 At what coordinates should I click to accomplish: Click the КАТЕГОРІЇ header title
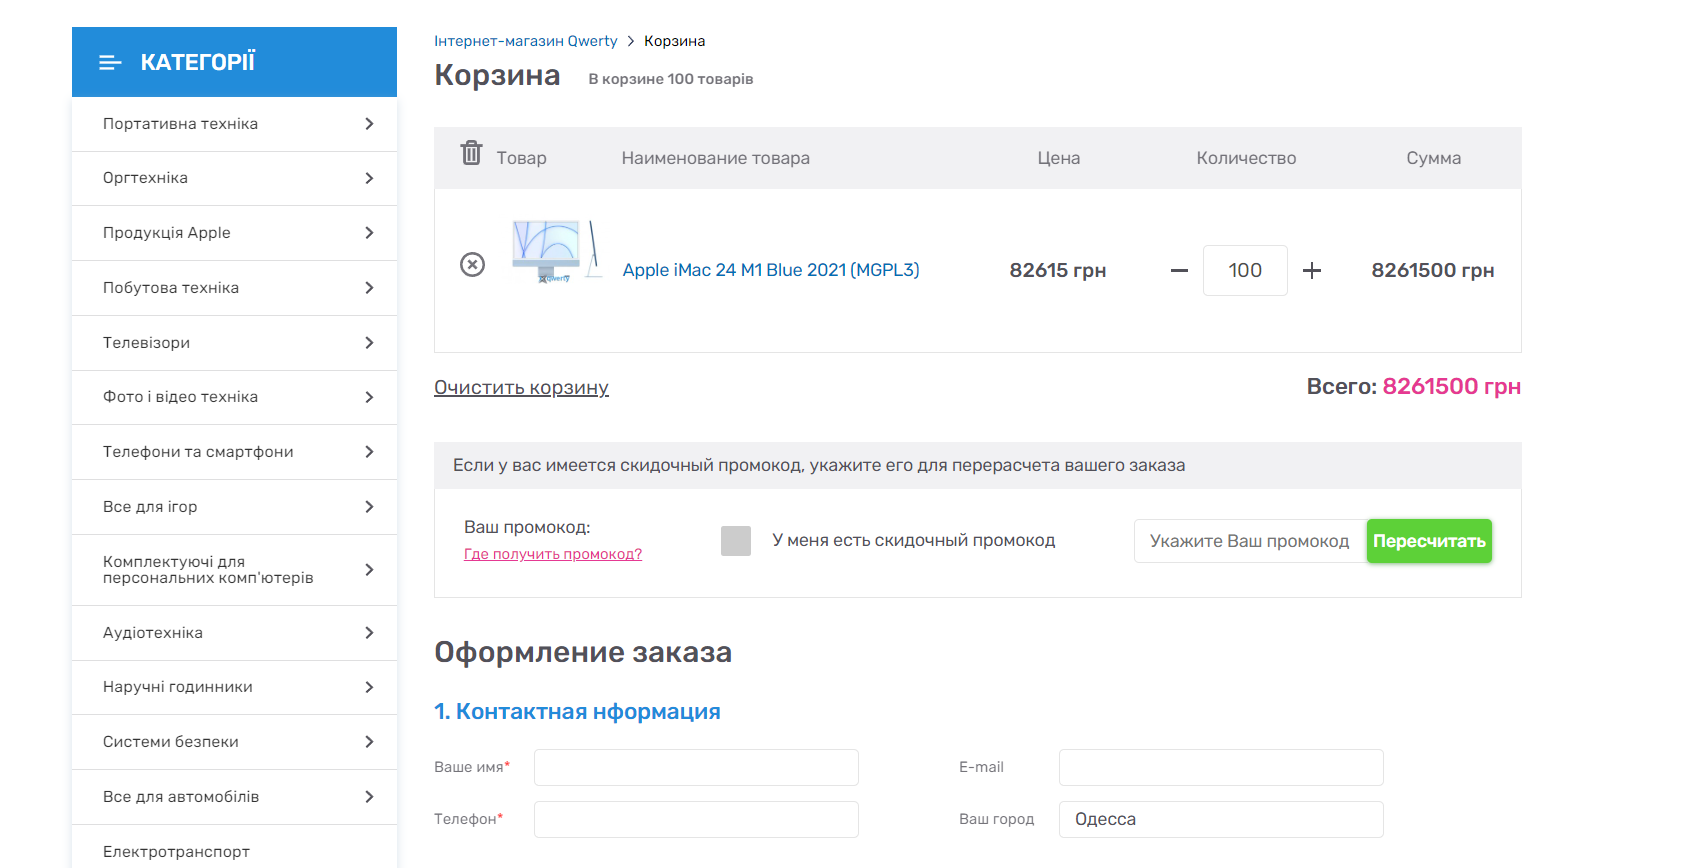198,62
